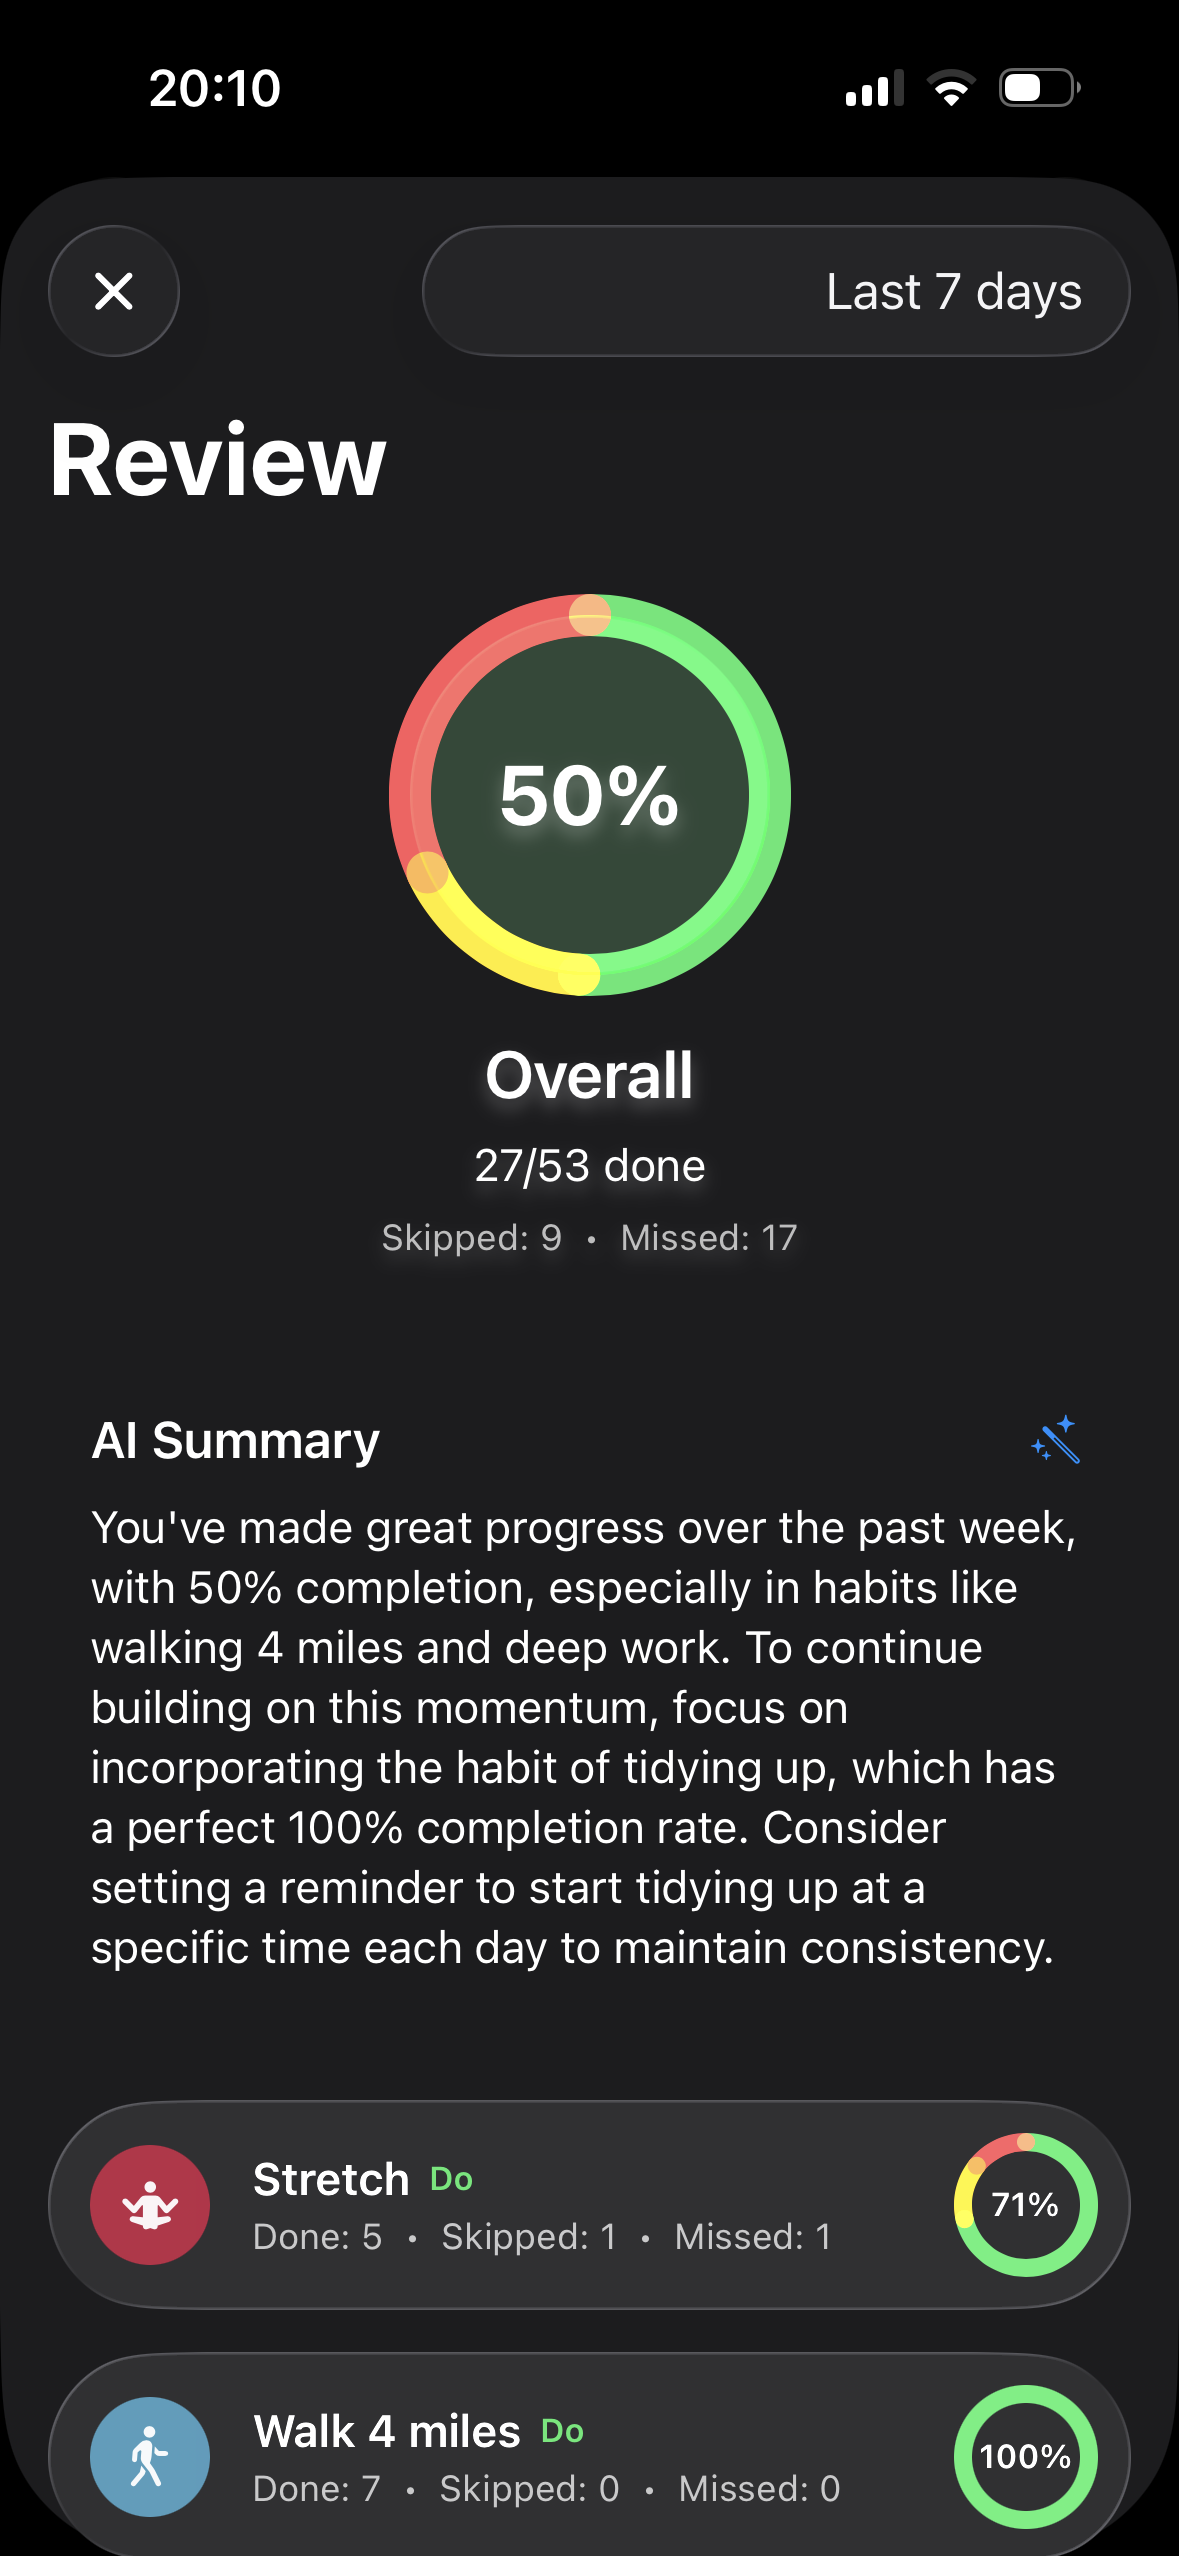Tap the AI Summary magic wand icon
Screen dimensions: 1179x2556
tap(1056, 1440)
